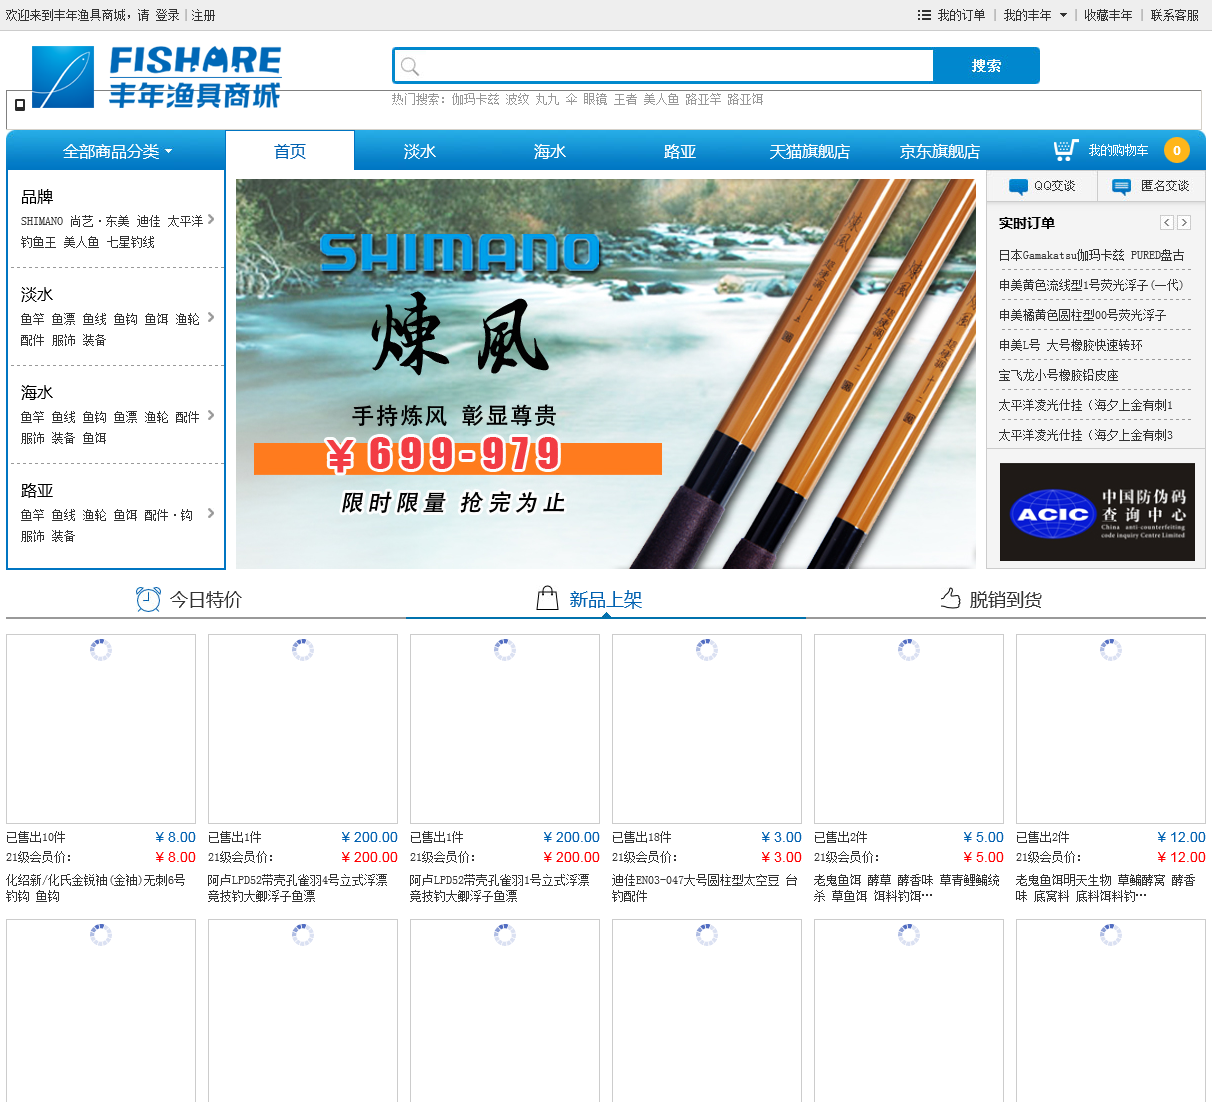
Task: Expand the 海水 sidebar category chevron
Action: tap(211, 415)
